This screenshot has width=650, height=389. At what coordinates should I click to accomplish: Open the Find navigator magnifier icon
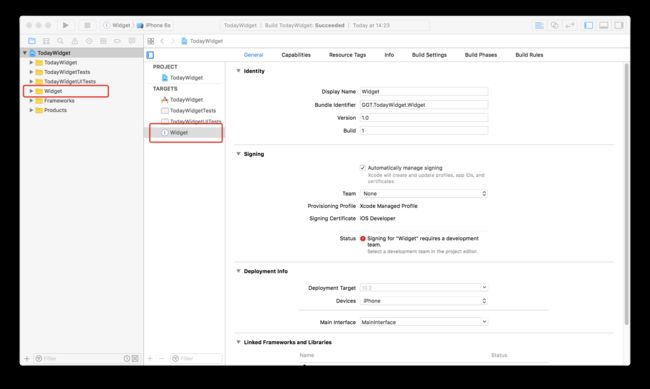point(61,41)
